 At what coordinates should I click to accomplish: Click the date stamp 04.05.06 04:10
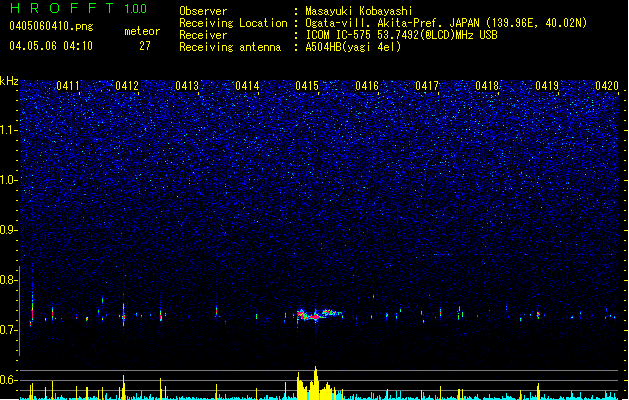point(51,46)
